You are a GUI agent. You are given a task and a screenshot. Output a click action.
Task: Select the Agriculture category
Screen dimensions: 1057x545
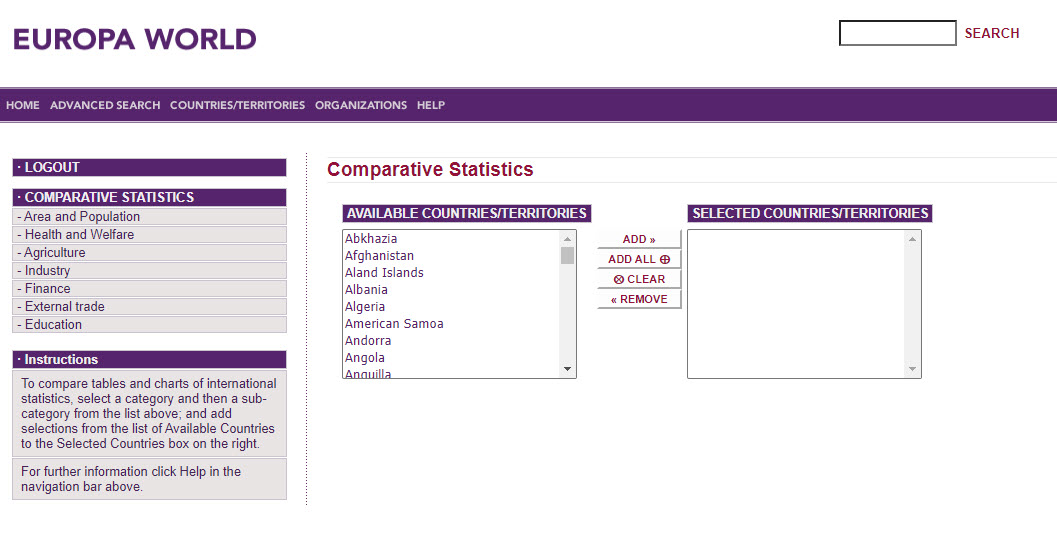point(150,252)
